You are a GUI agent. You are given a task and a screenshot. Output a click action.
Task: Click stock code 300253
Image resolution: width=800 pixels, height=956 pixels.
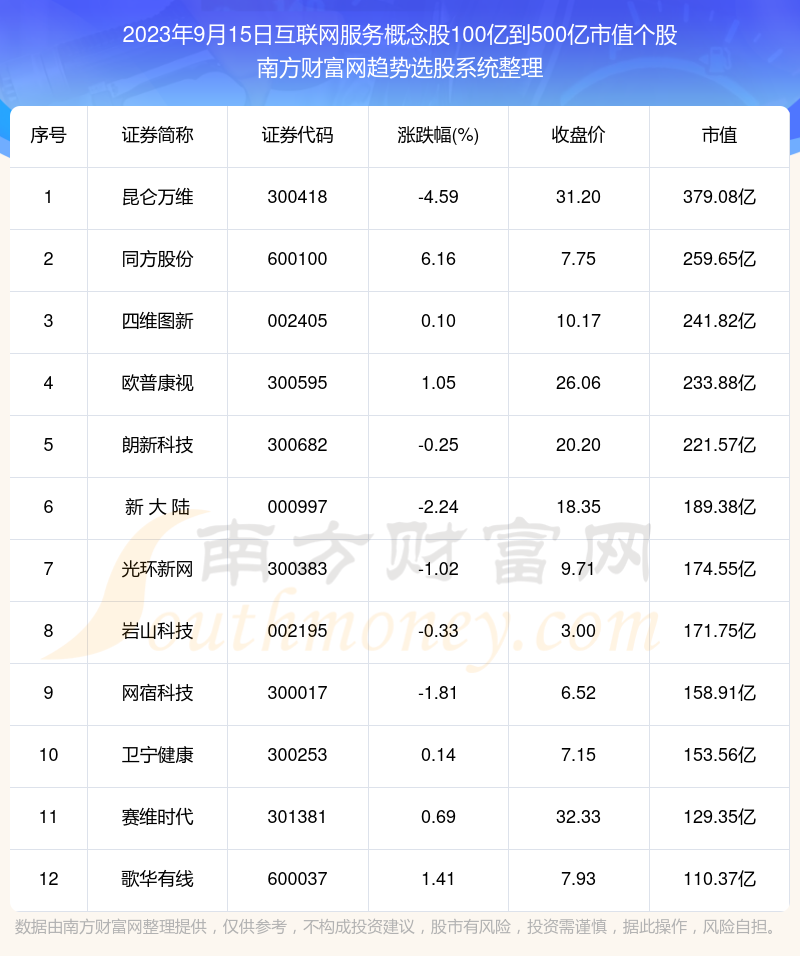[298, 755]
